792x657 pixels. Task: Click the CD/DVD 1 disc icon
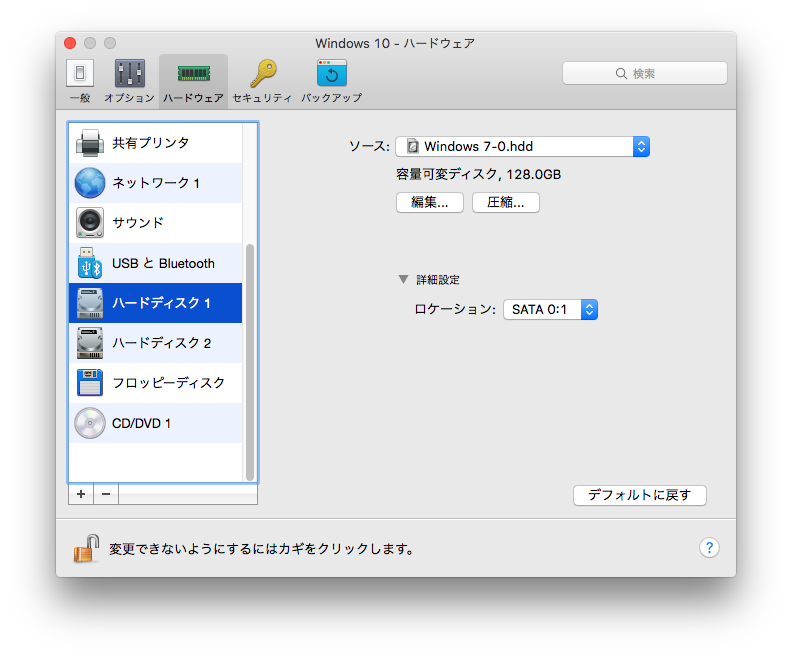tap(90, 423)
